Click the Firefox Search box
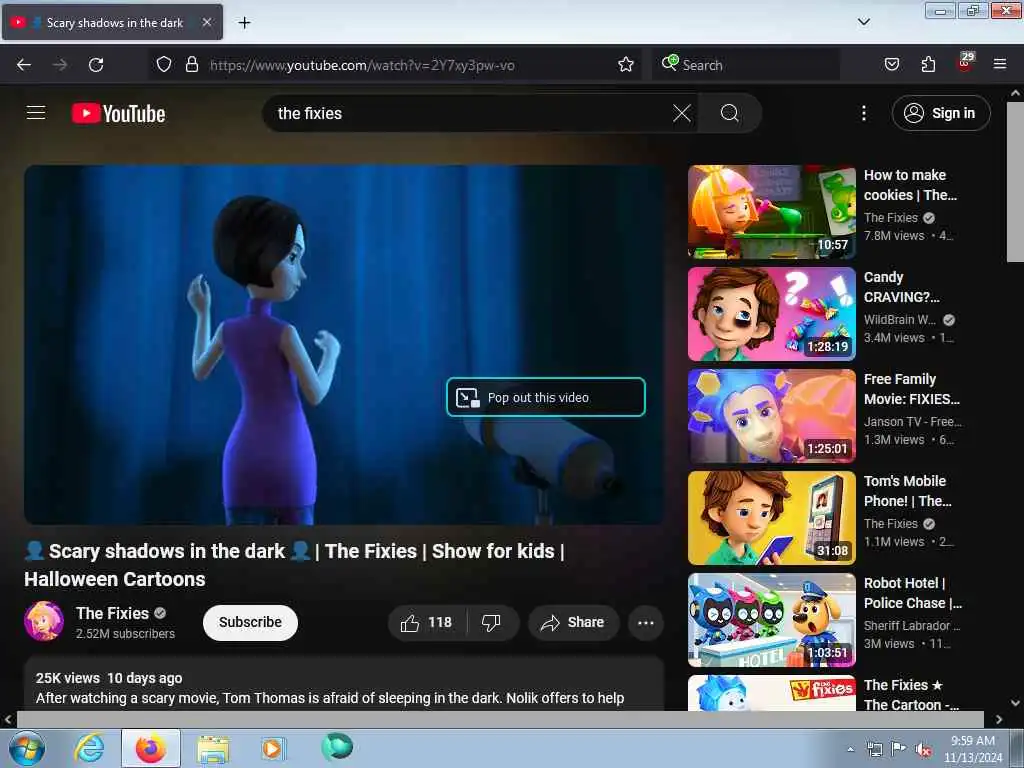1024x768 pixels. (x=746, y=65)
